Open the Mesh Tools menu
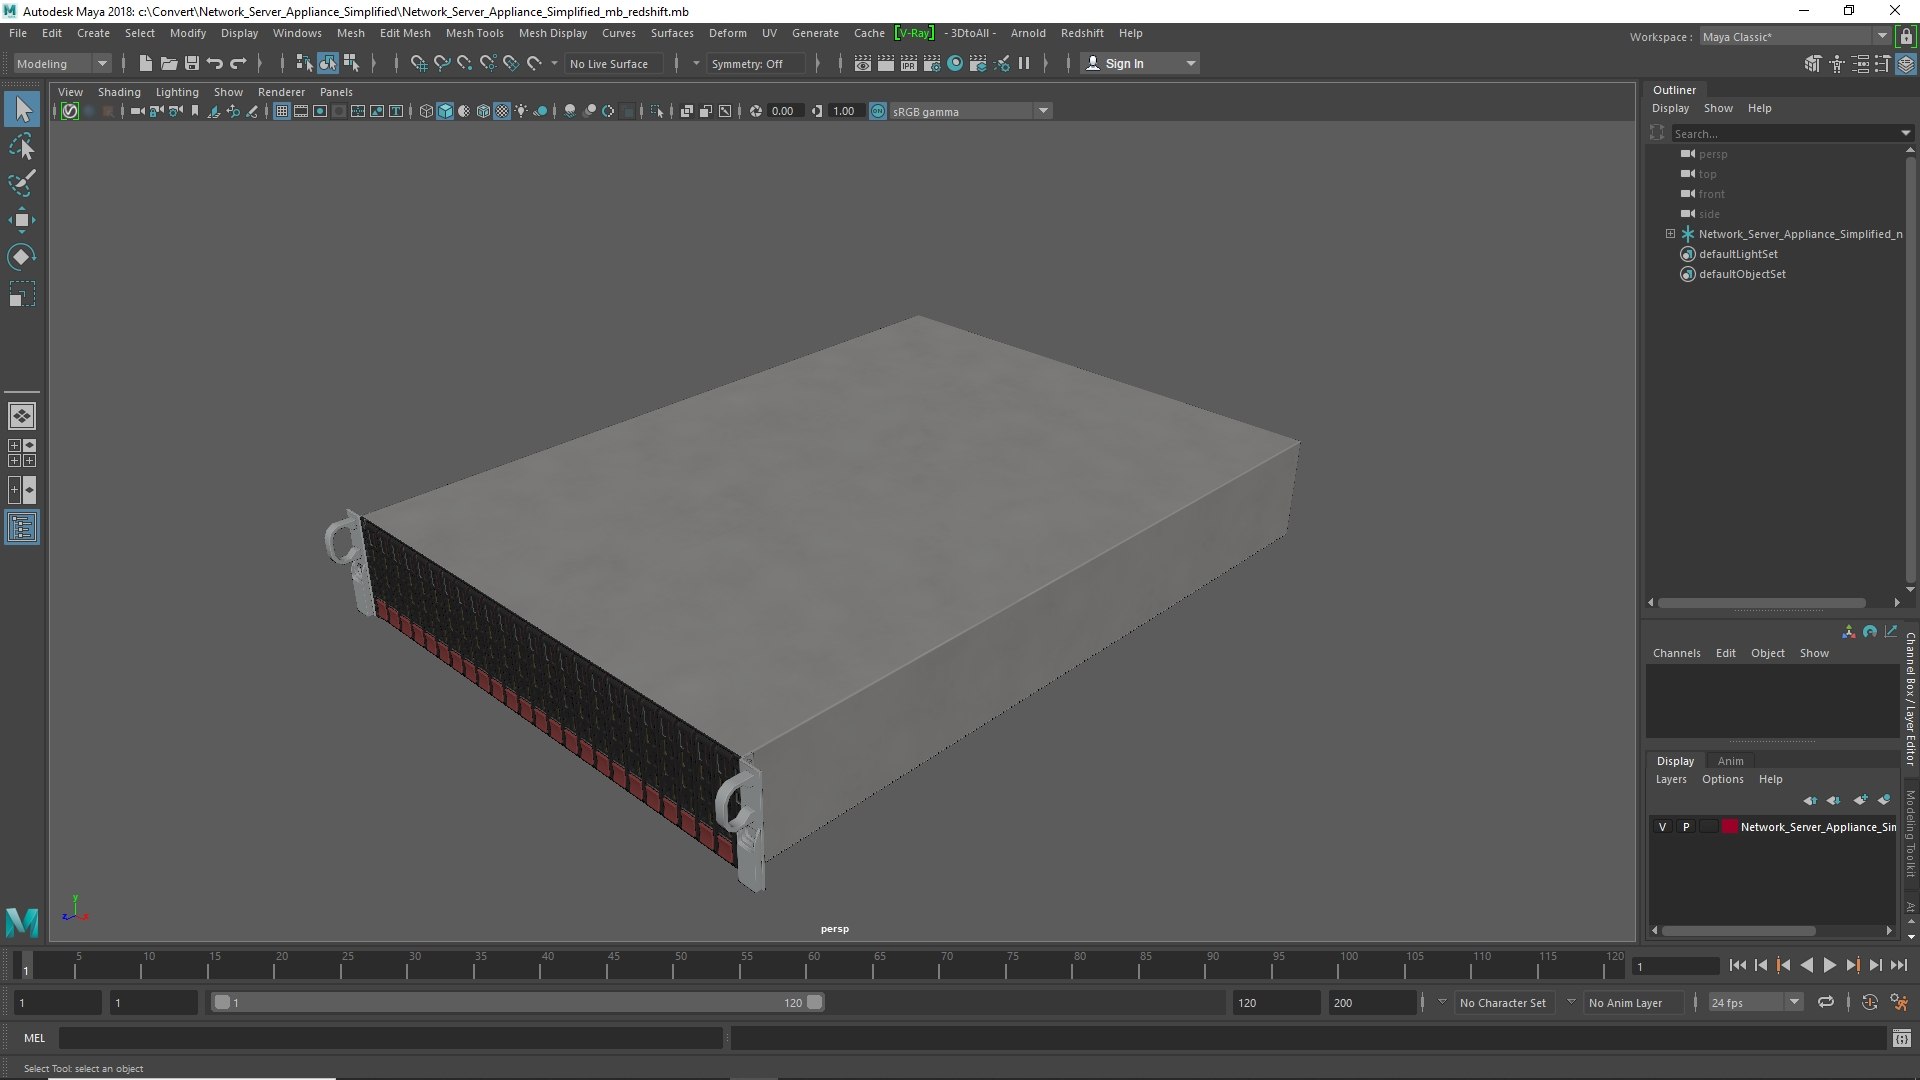This screenshot has width=1920, height=1080. (x=474, y=33)
